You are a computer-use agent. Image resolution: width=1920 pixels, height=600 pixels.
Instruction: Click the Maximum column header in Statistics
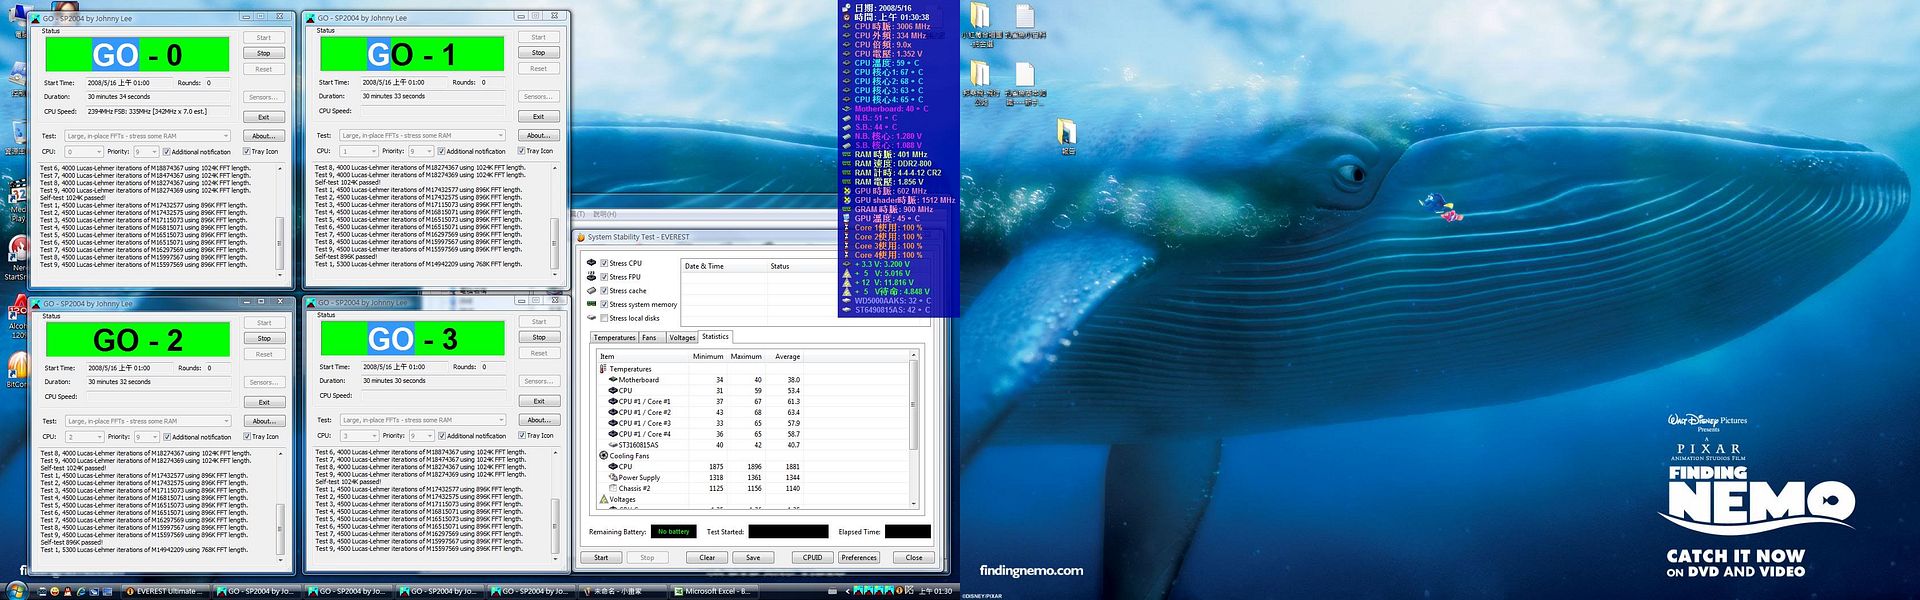746,356
